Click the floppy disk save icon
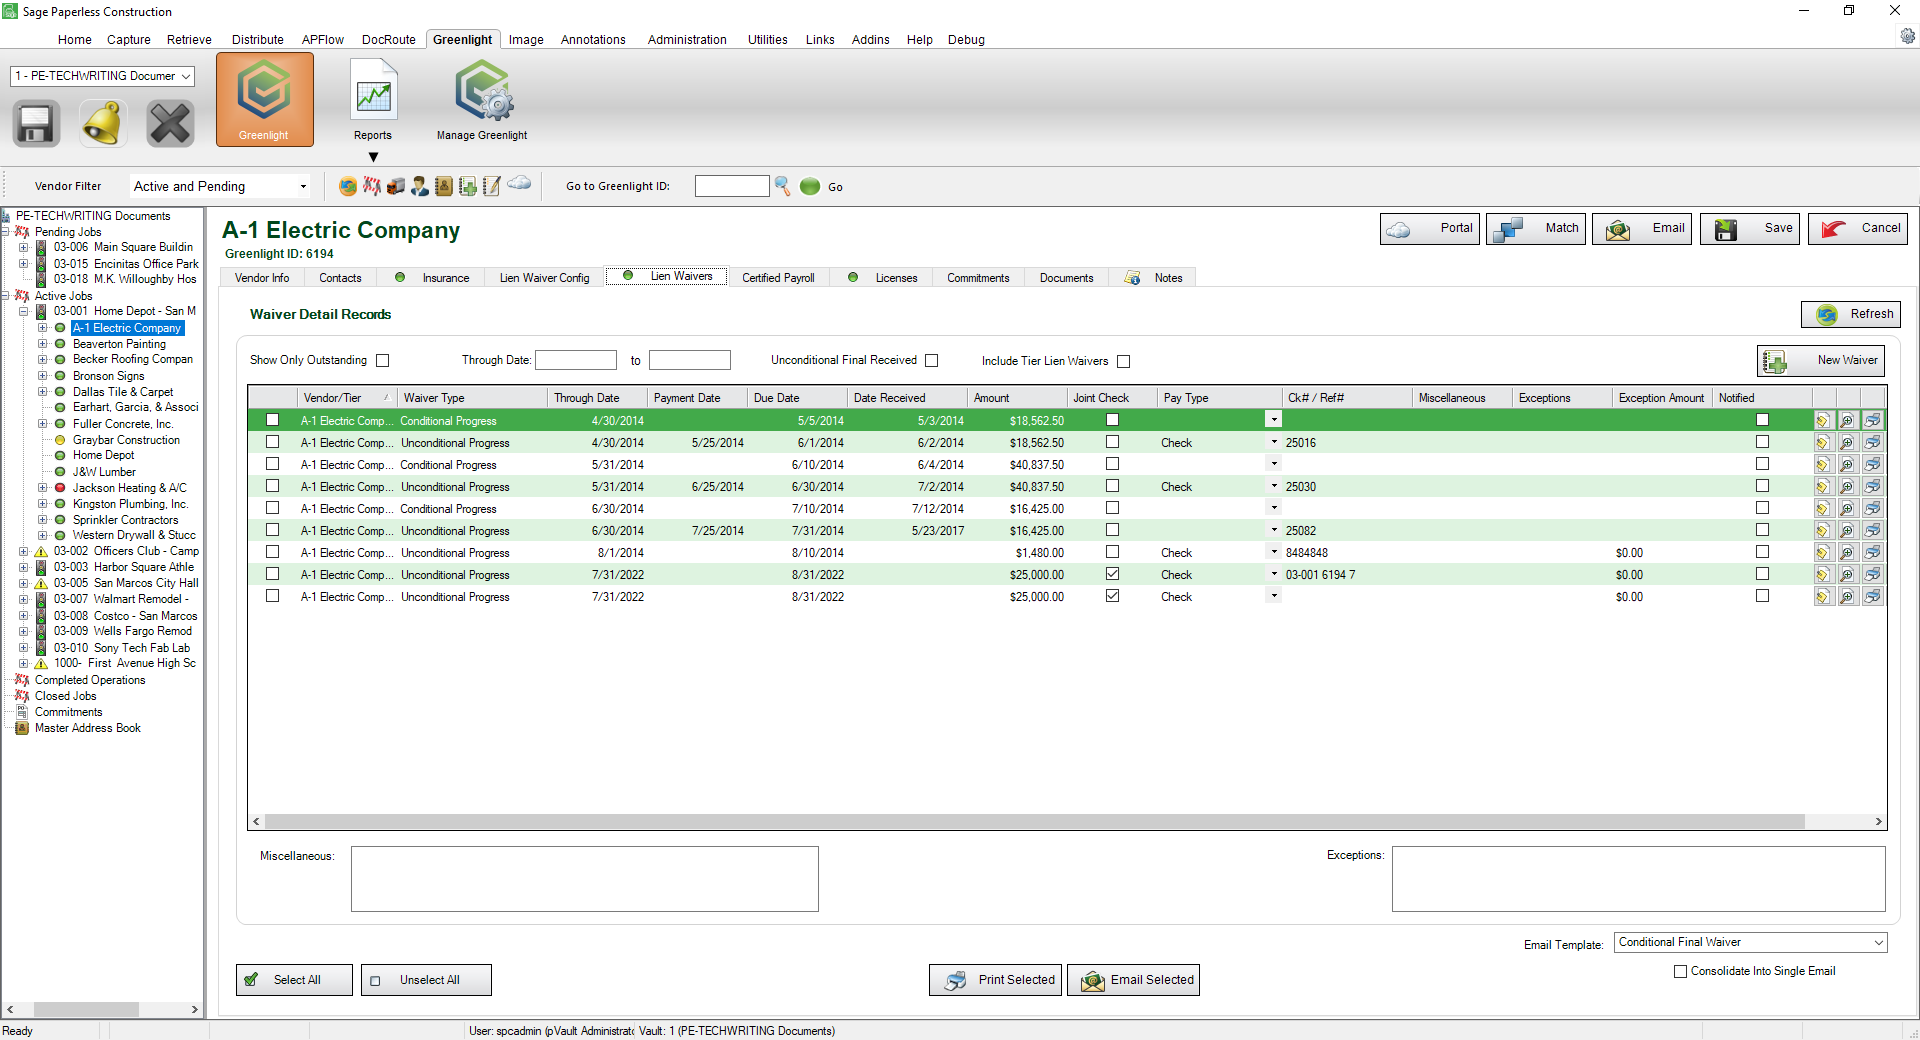 click(x=36, y=124)
